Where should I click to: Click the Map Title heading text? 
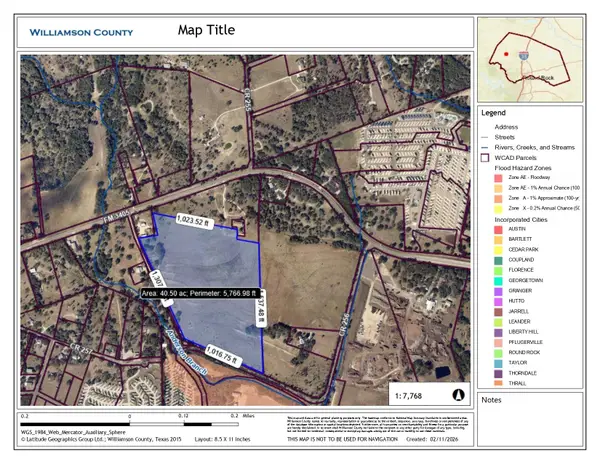click(206, 30)
